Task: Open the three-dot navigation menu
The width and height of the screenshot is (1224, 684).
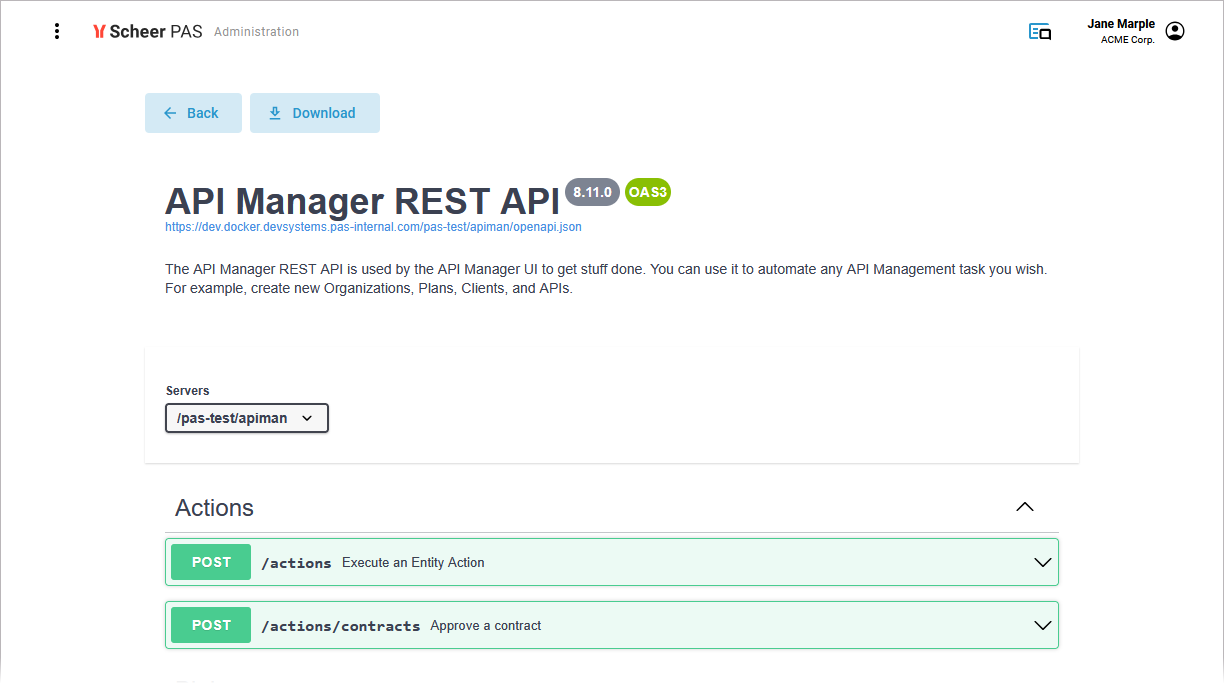Action: tap(57, 32)
